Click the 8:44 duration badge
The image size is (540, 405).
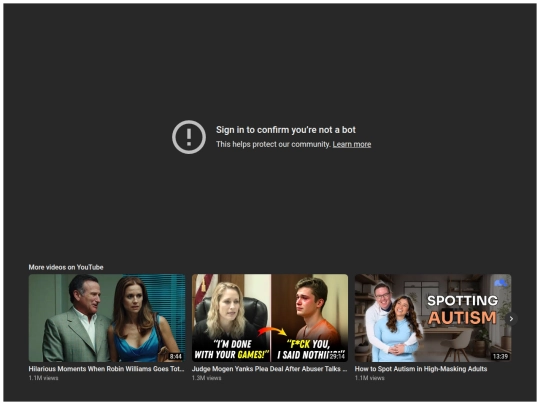(x=175, y=356)
